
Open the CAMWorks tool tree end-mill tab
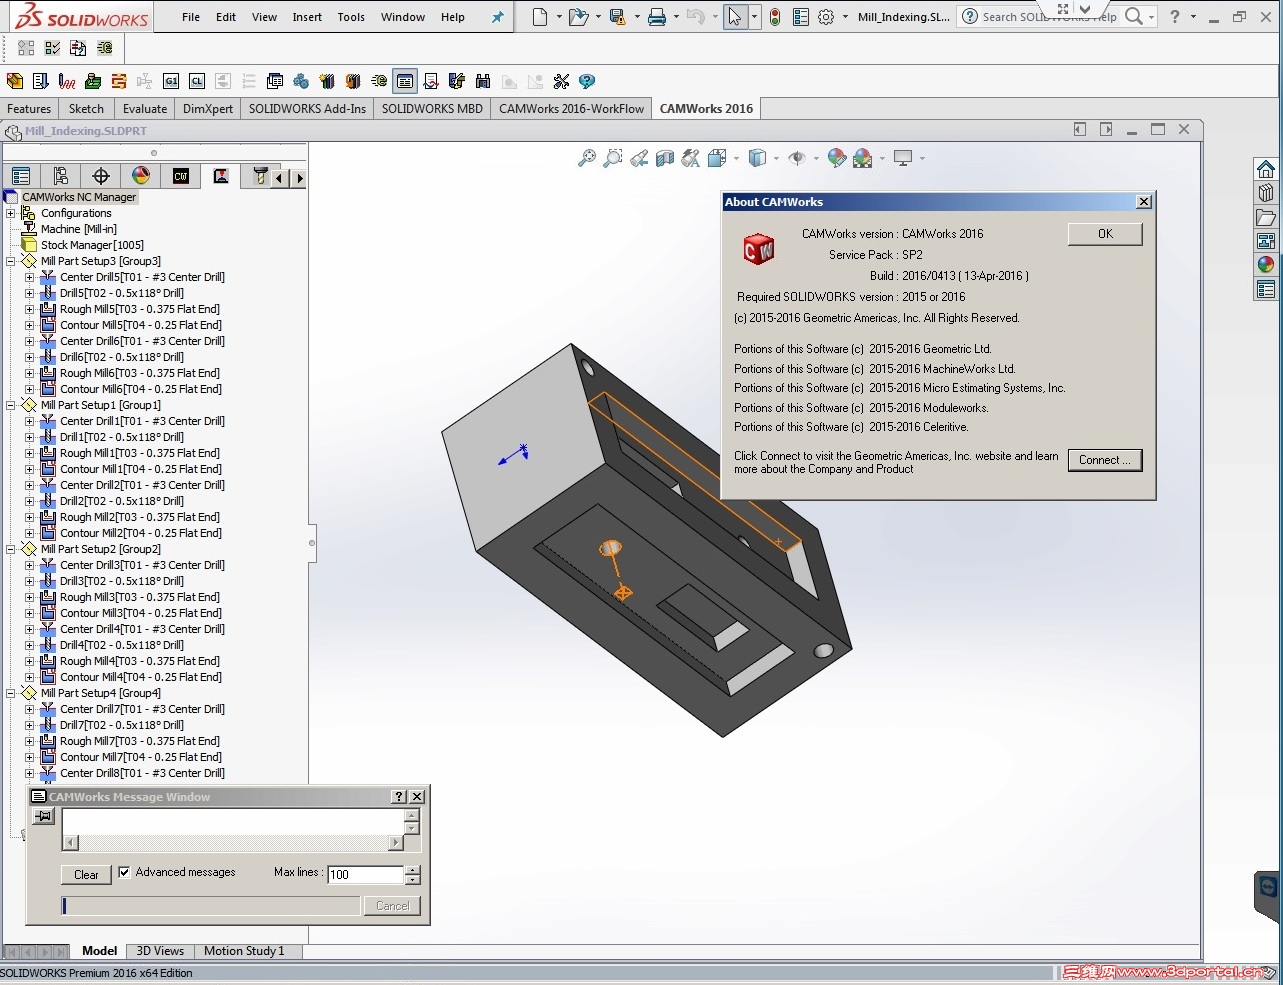click(259, 177)
